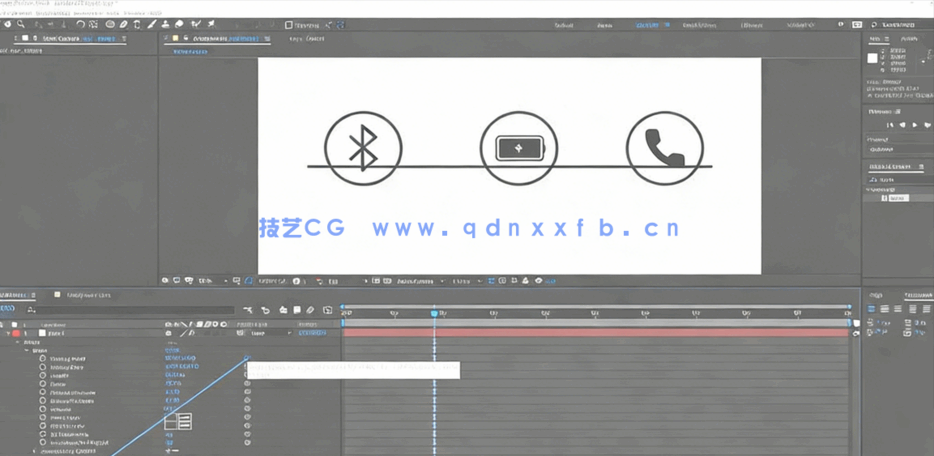934x456 pixels.
Task: Click the align left icon in Align panel
Action: (871, 309)
